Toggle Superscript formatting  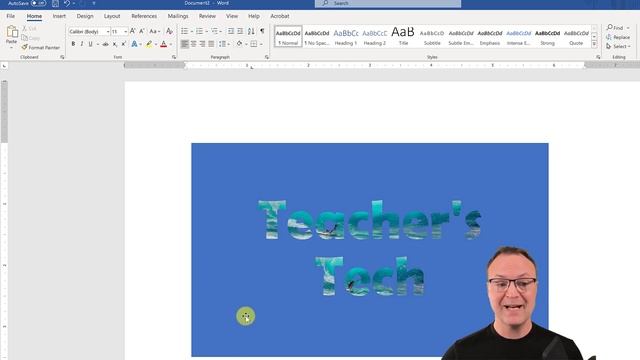pos(123,44)
